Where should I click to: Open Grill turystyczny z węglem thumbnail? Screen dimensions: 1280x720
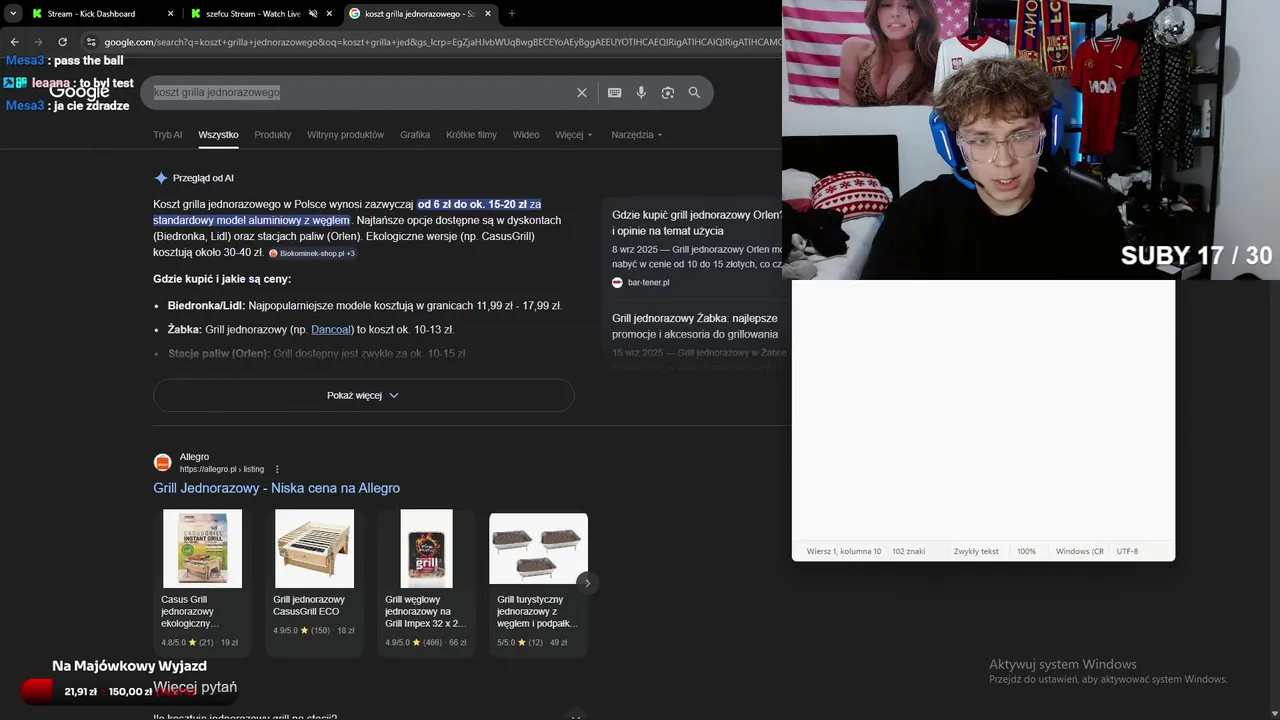point(538,548)
